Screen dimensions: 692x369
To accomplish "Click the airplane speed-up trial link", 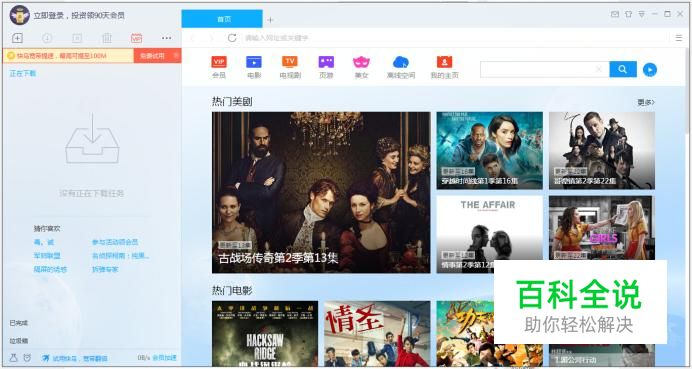I will click(x=75, y=358).
